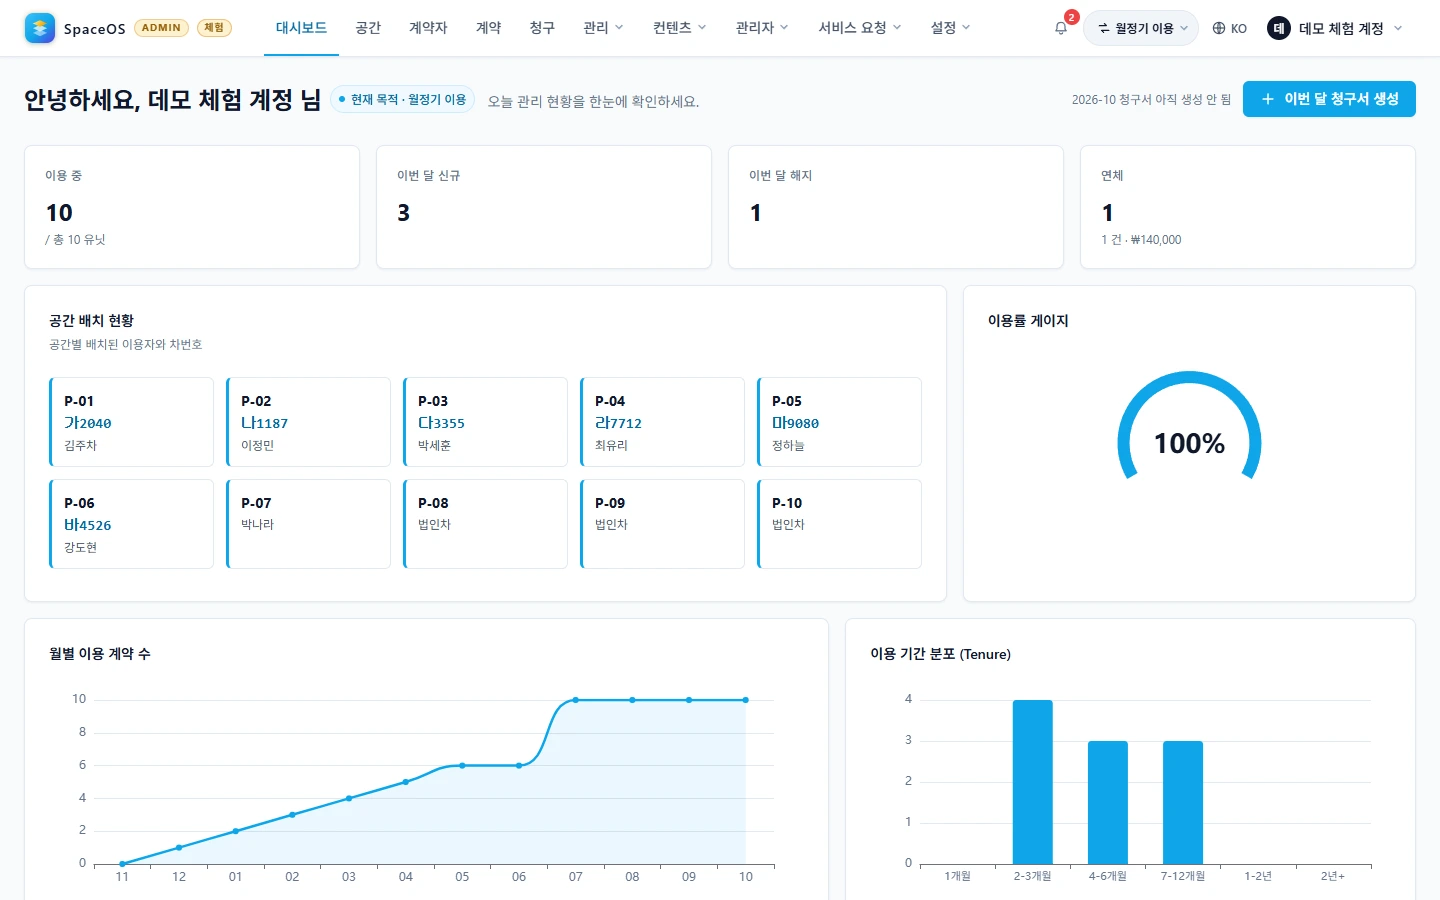This screenshot has width=1440, height=900.
Task: Expand the 관리 menu
Action: 603,28
